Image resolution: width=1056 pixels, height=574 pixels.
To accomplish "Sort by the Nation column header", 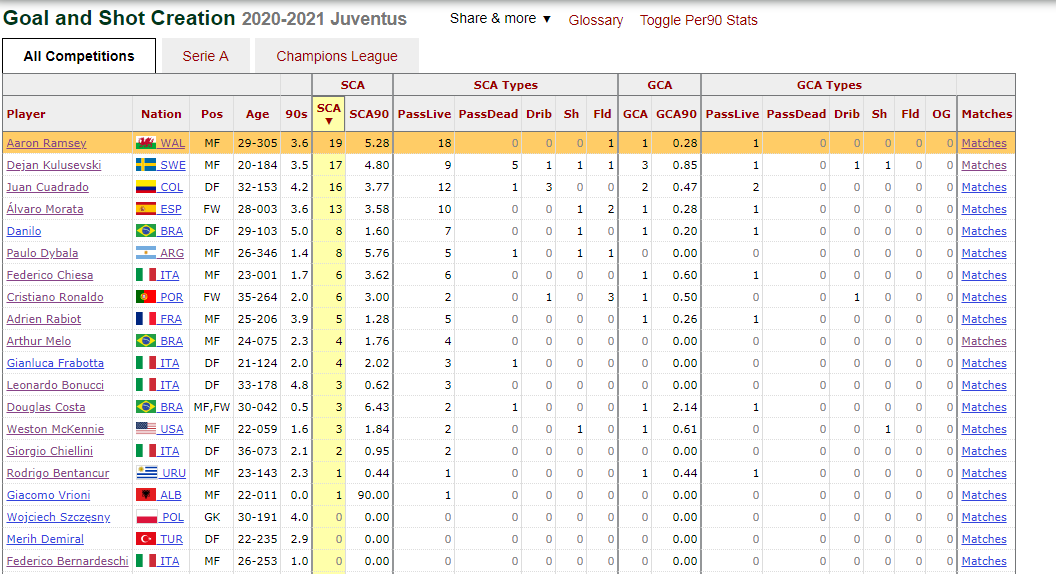I will click(161, 114).
